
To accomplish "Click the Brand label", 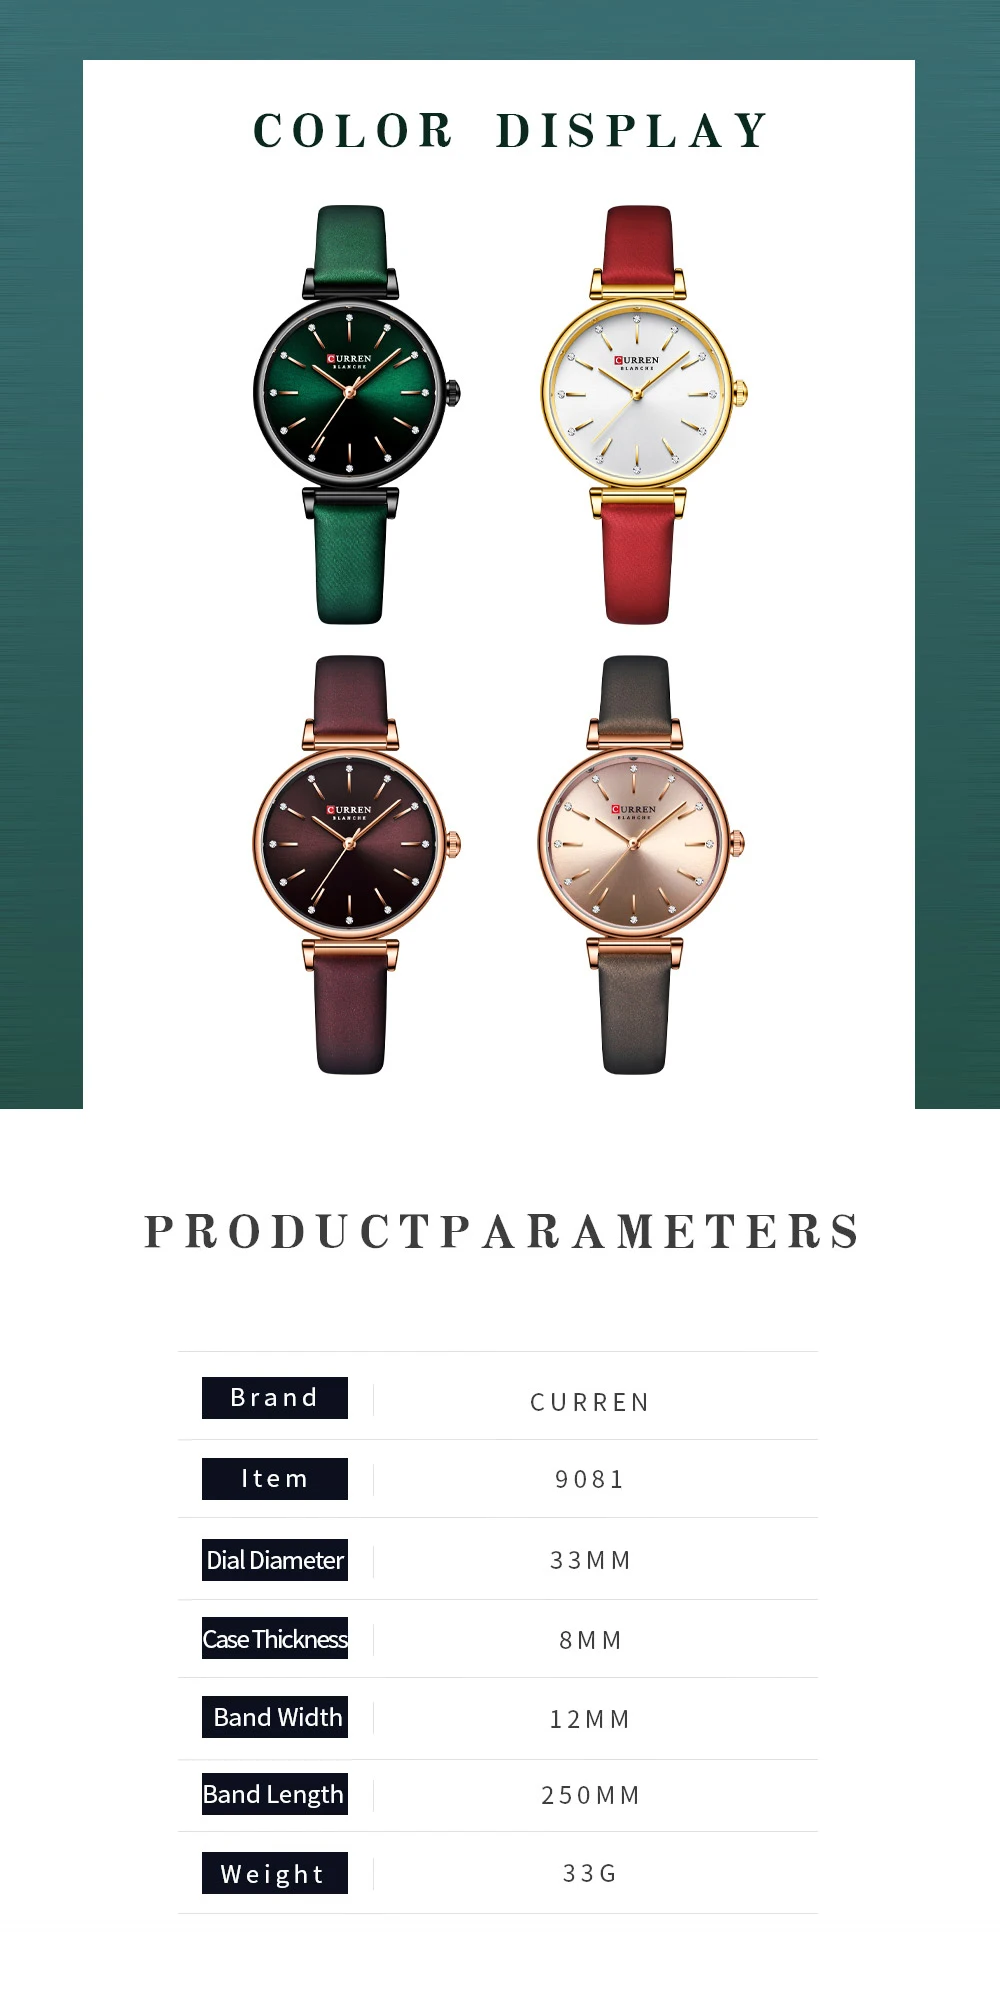I will point(275,1397).
